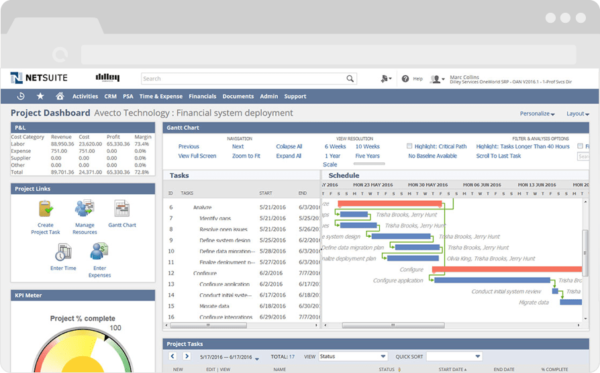The width and height of the screenshot is (600, 373).
Task: Enable Highlight: Critical Path checkbox
Action: pos(409,146)
